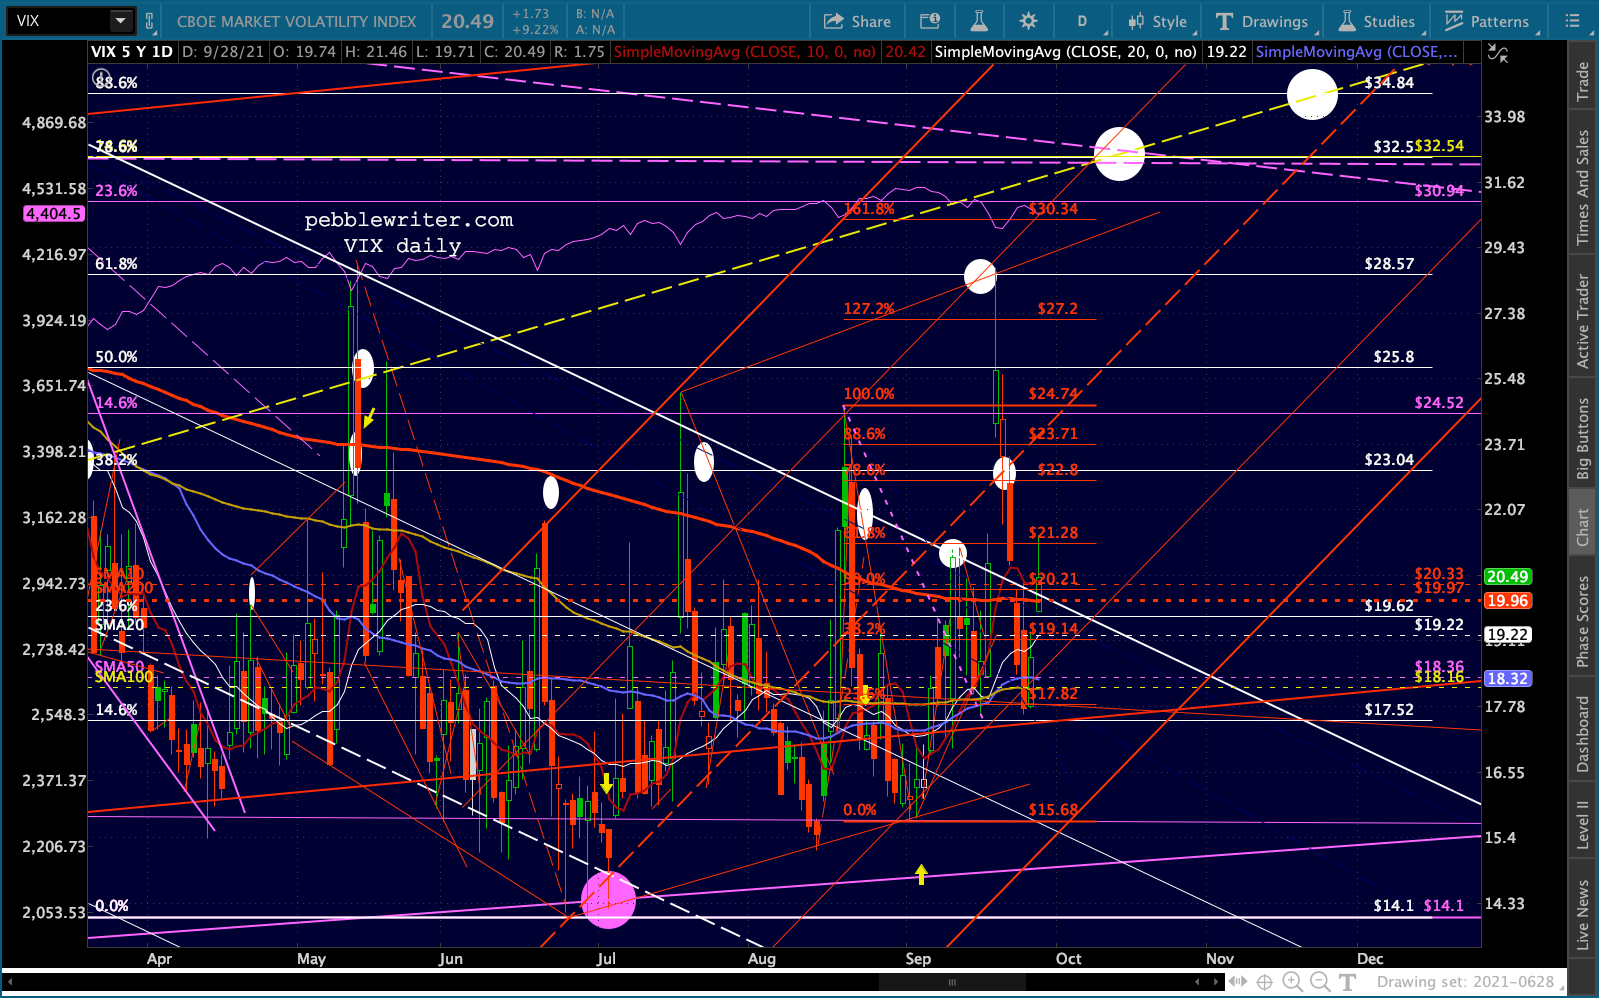Click the crosshair pointer icon

pyautogui.click(x=1265, y=982)
